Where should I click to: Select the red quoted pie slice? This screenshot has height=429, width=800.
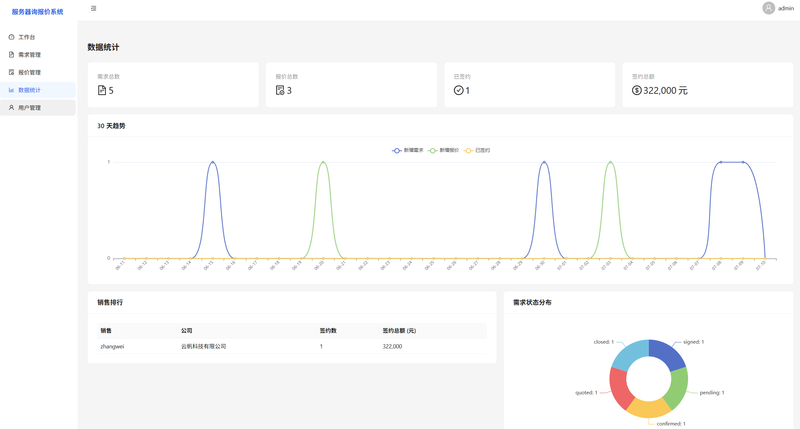[x=619, y=387]
